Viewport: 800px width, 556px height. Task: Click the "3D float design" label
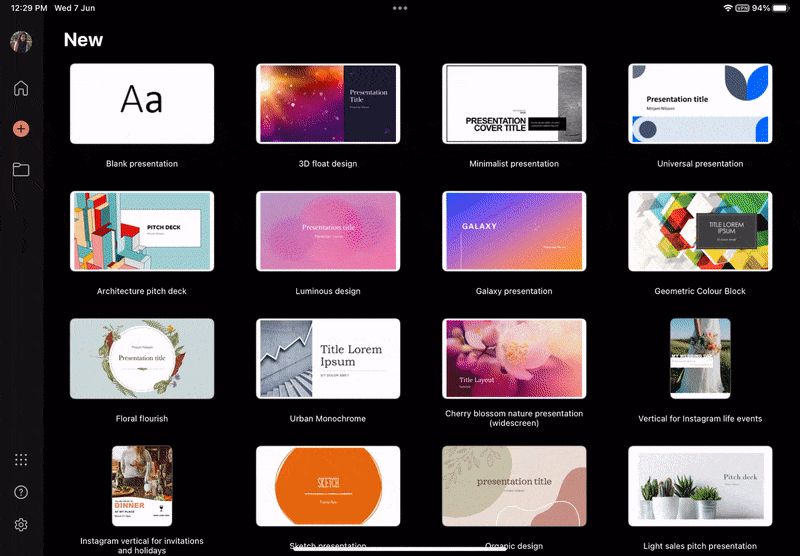tap(328, 164)
